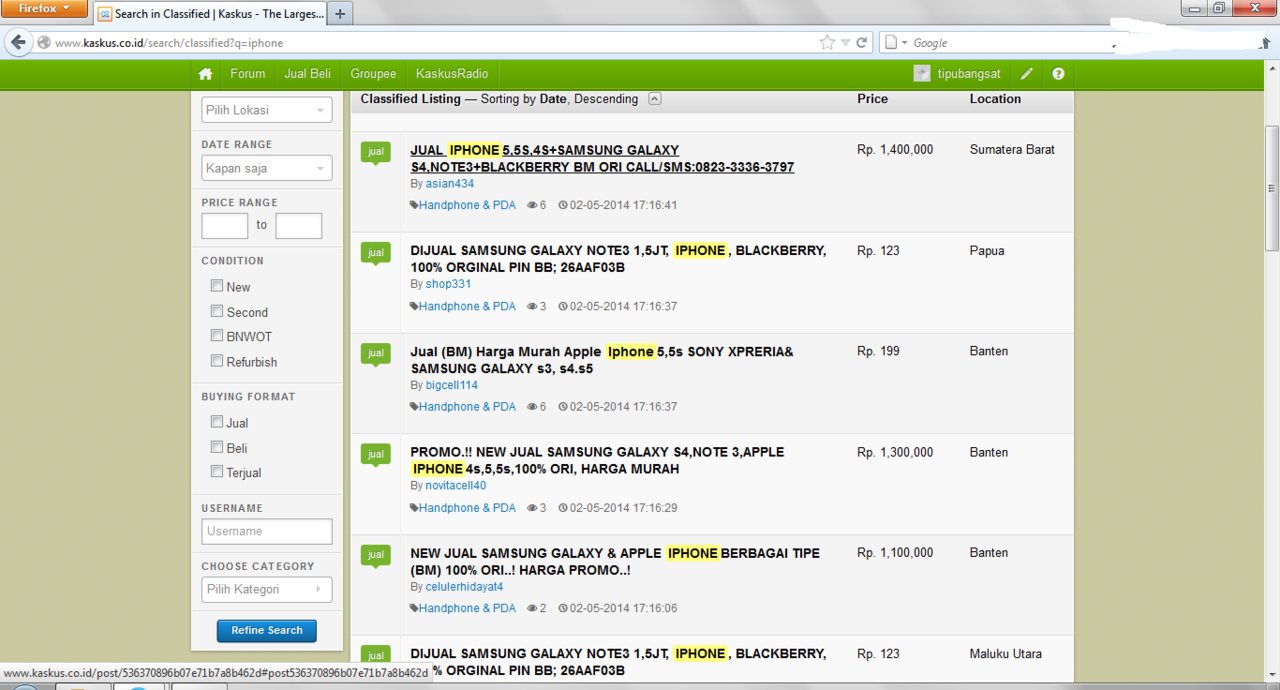This screenshot has width=1280, height=690.
Task: Open PROMO.!! NEW JUAL SAMSUNG listing title
Action: [x=597, y=461]
